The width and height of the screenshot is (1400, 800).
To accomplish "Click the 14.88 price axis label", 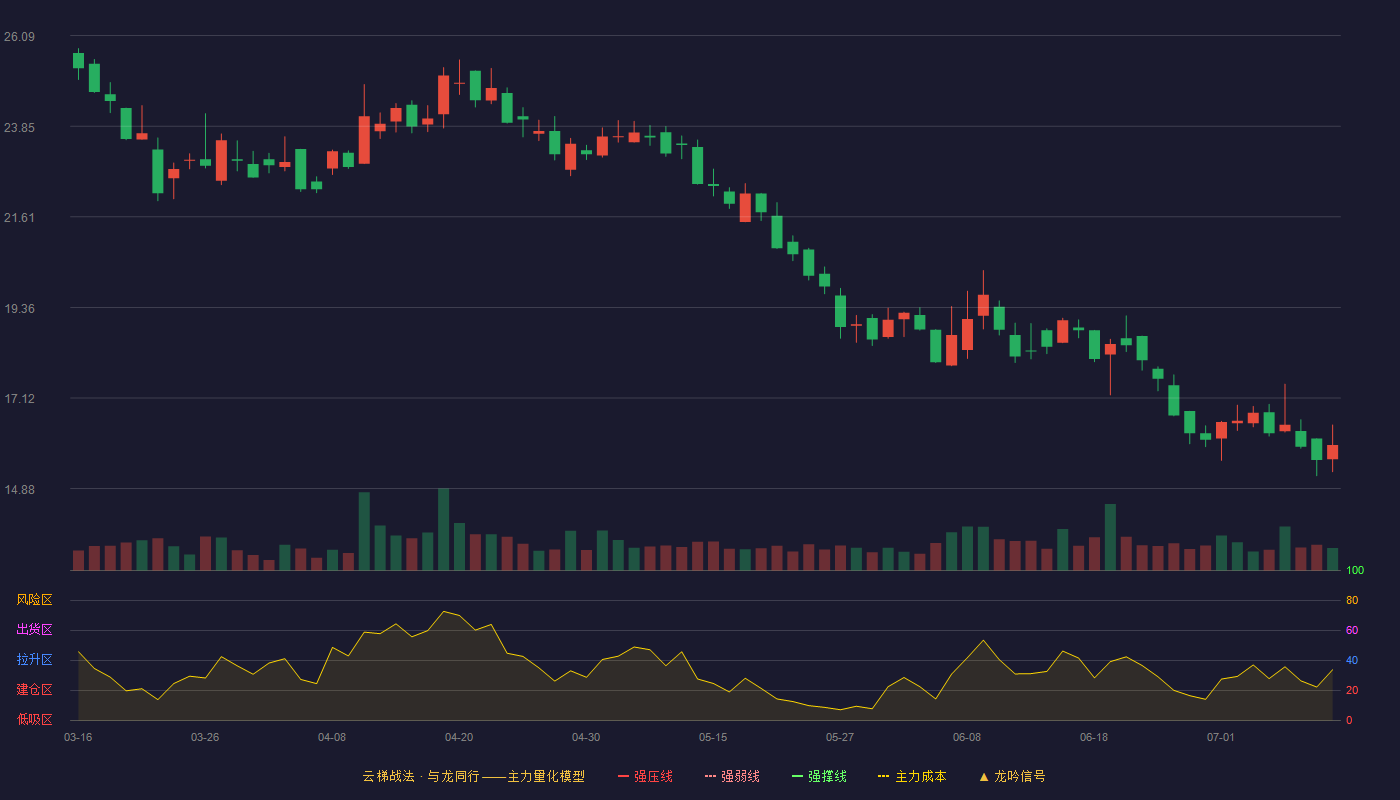I will [19, 490].
